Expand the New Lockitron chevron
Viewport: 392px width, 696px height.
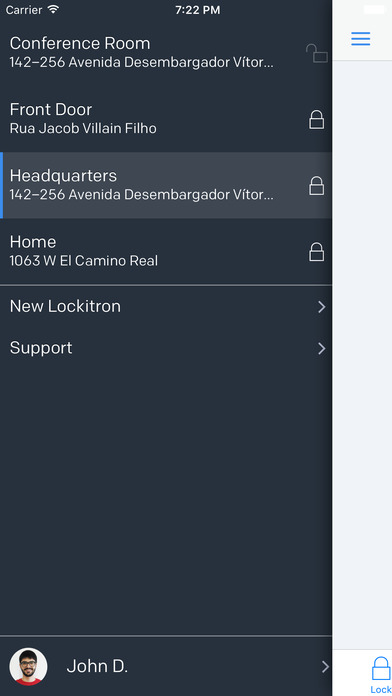(x=322, y=307)
